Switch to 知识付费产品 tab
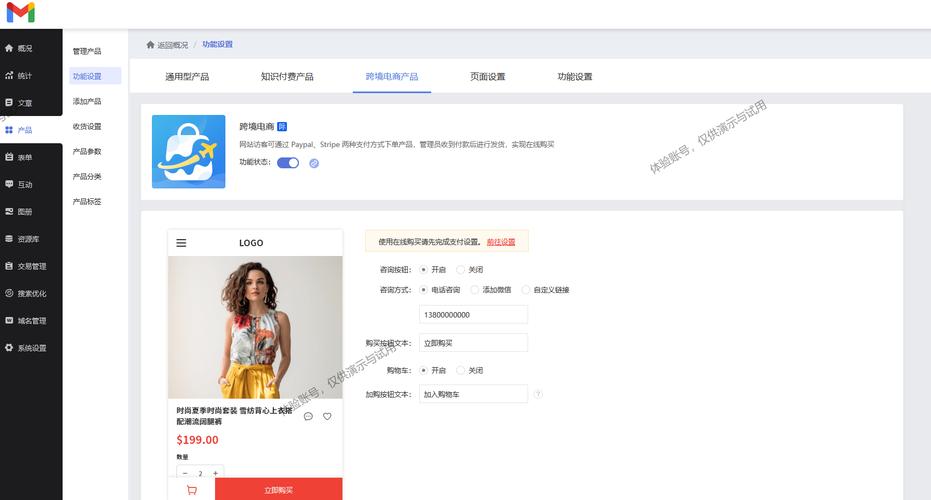 (287, 77)
